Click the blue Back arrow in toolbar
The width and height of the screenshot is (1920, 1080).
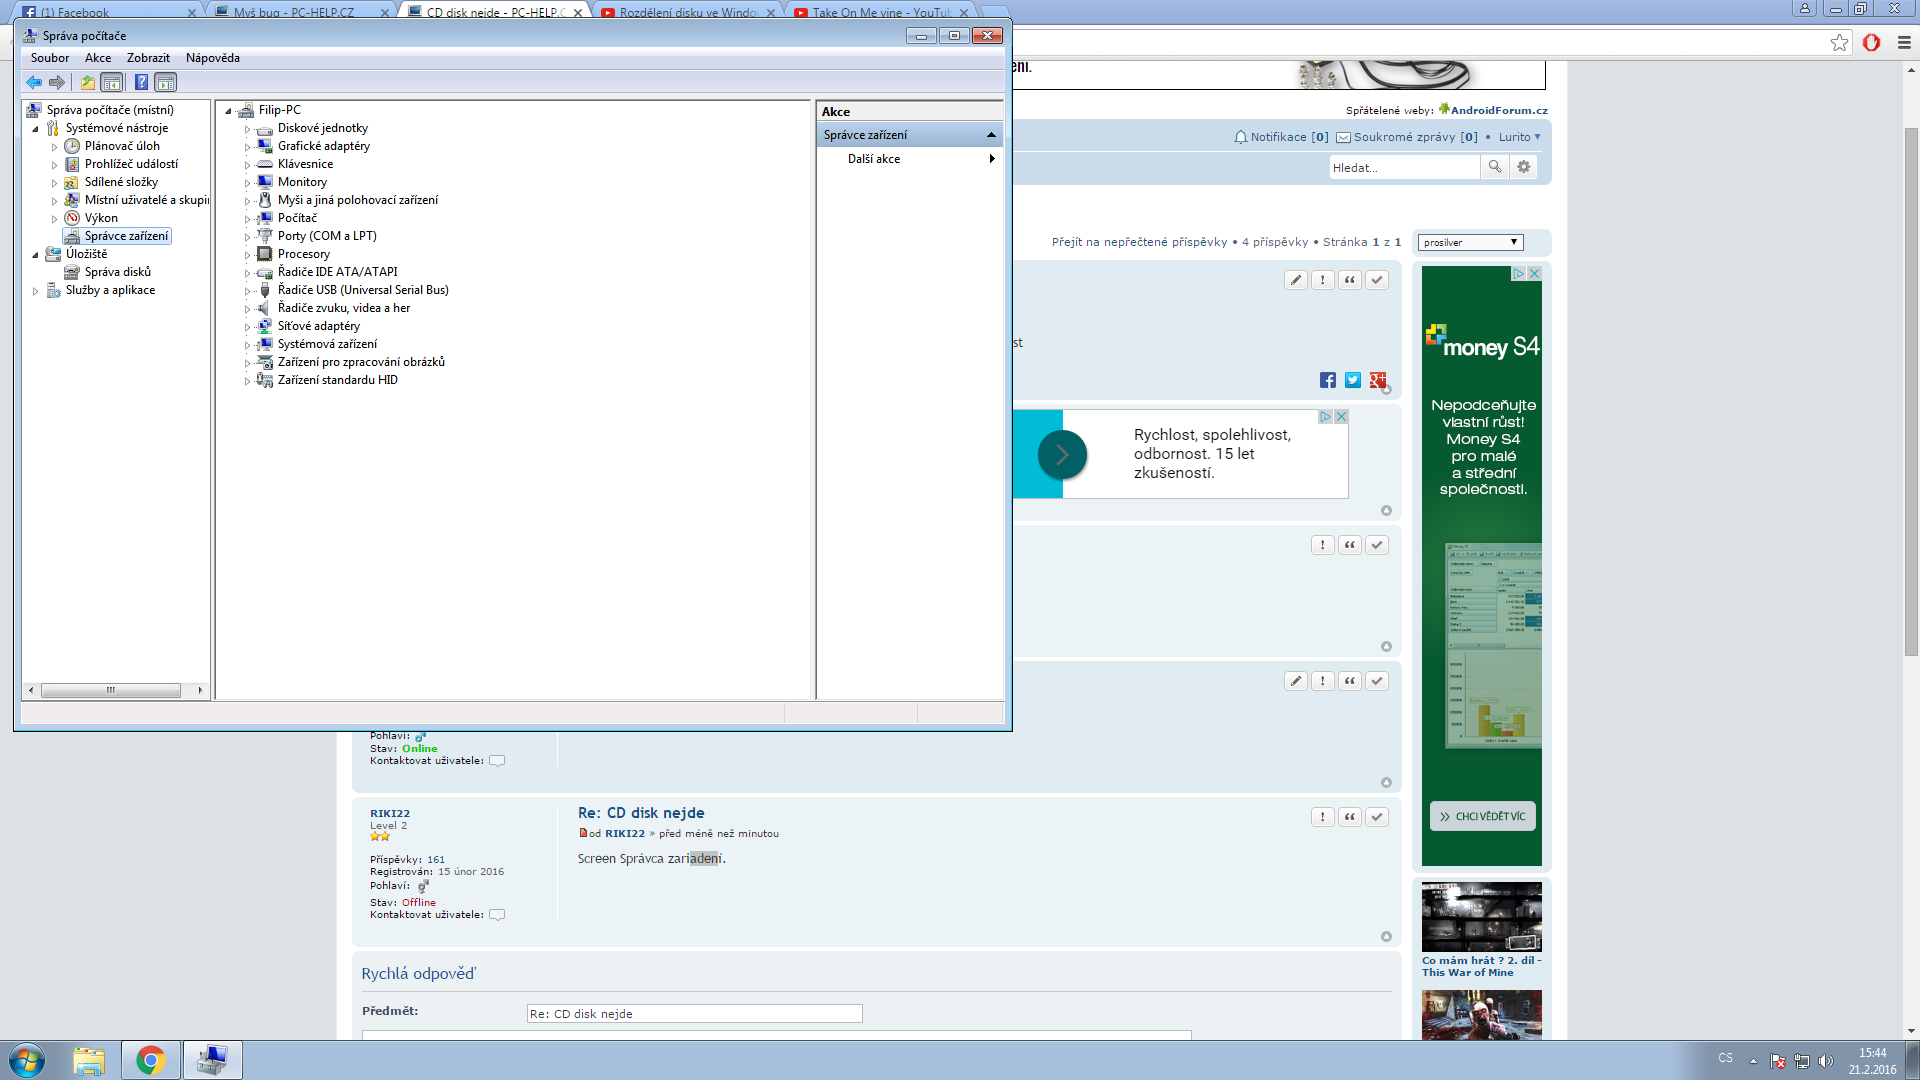click(34, 83)
